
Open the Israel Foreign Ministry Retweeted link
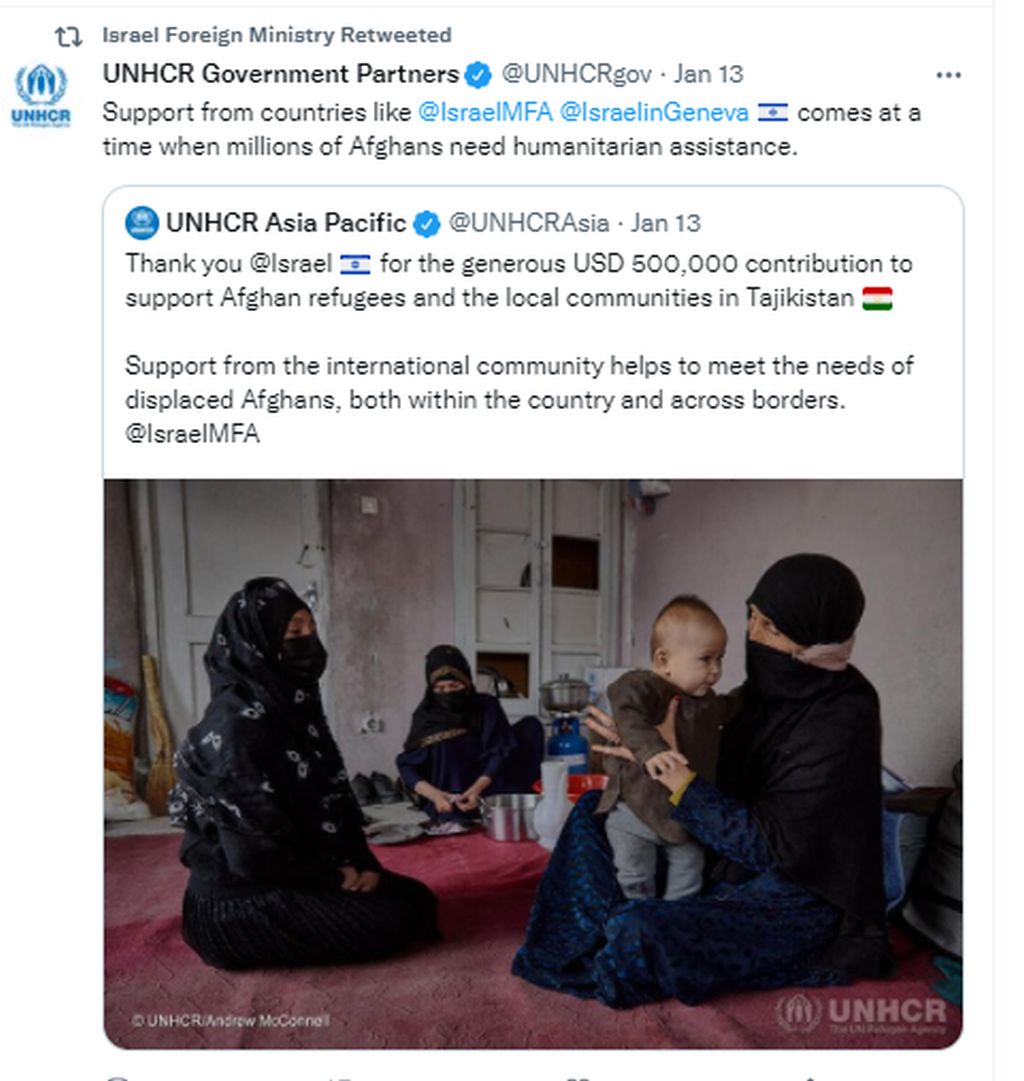point(277,35)
